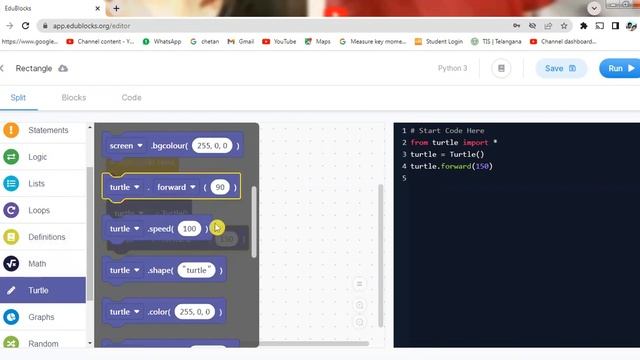Open the Maps bookmark
640x360 pixels.
tap(318, 42)
